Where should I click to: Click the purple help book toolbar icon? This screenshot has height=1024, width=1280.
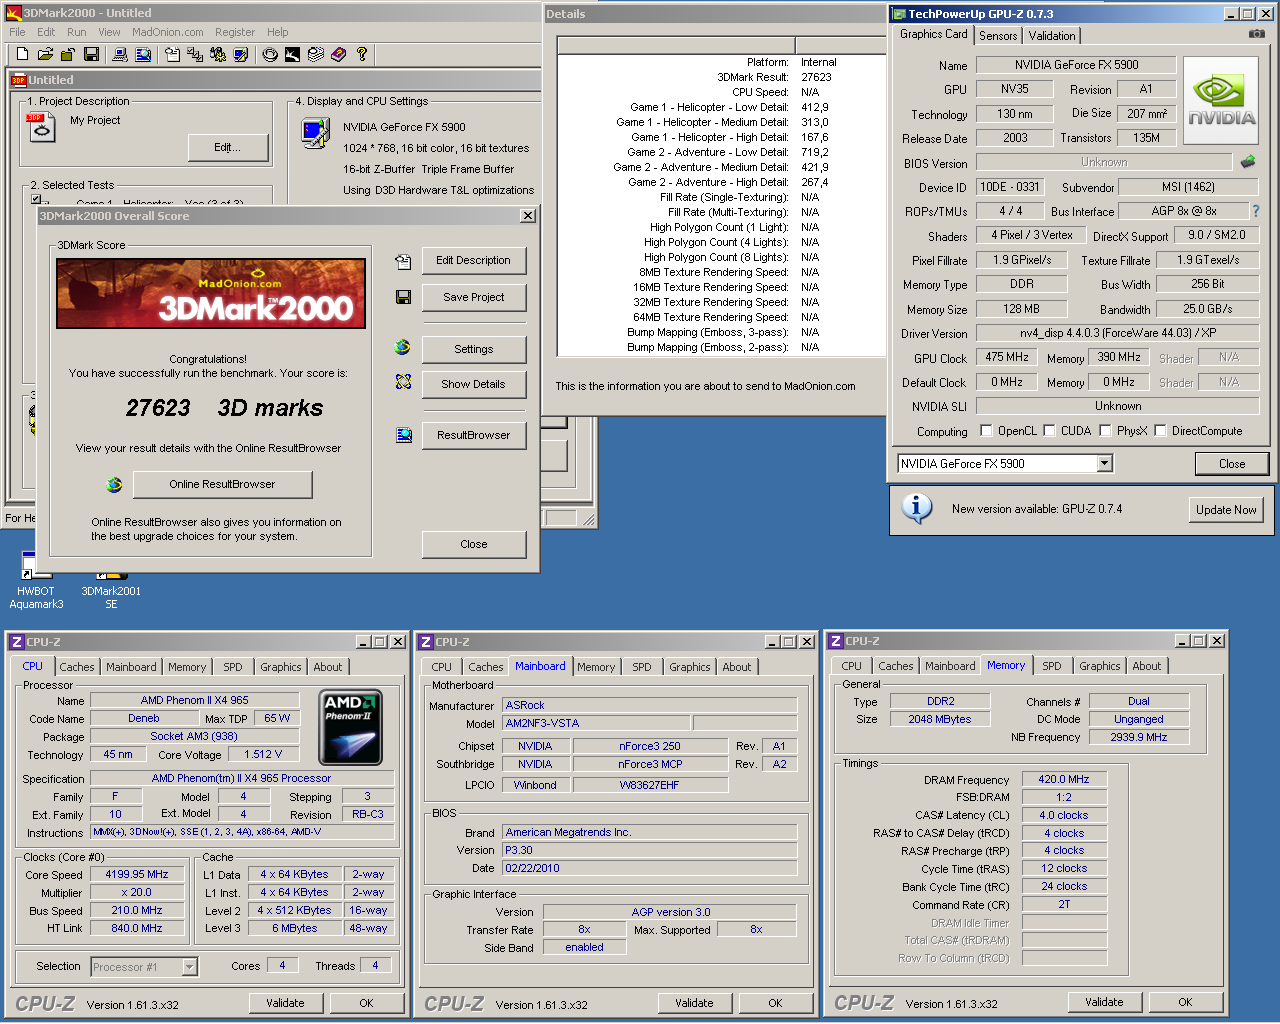click(x=338, y=54)
